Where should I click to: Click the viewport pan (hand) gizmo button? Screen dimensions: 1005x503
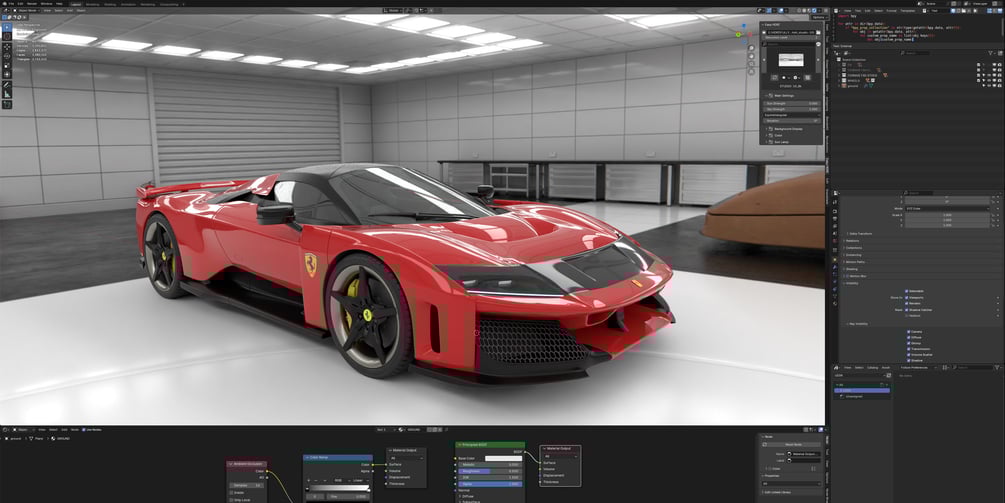click(x=752, y=56)
